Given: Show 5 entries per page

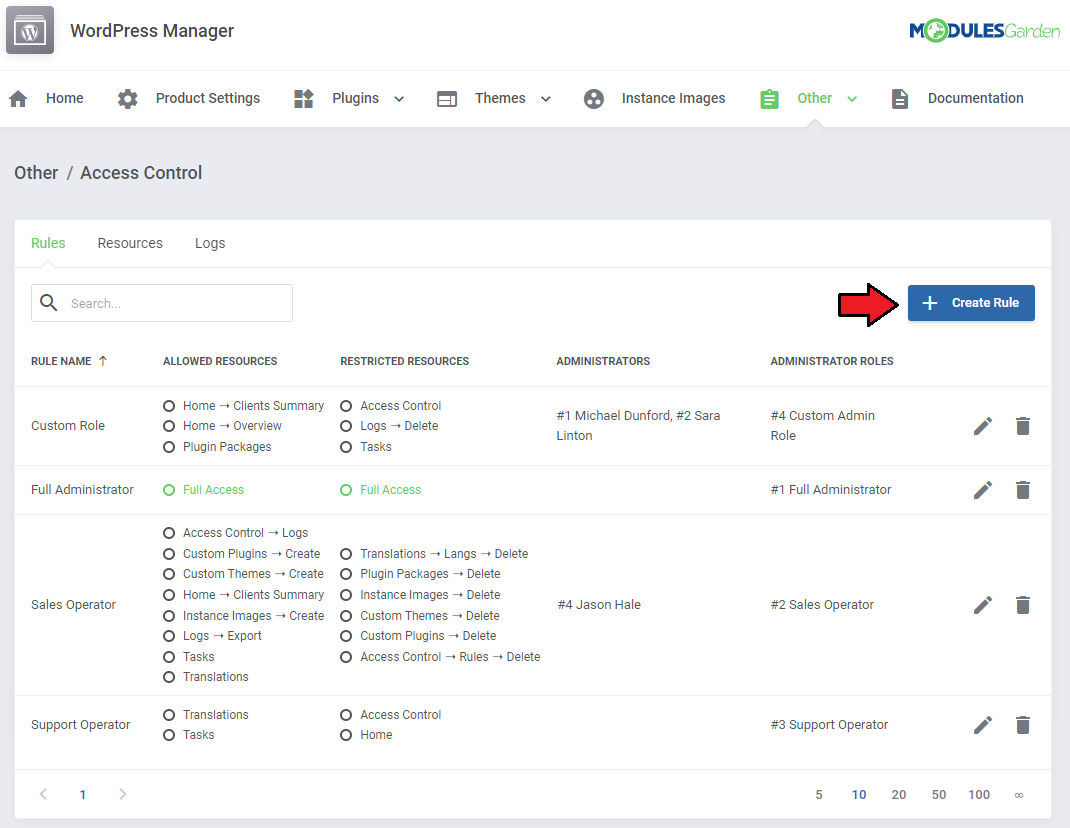Looking at the screenshot, I should [x=818, y=795].
